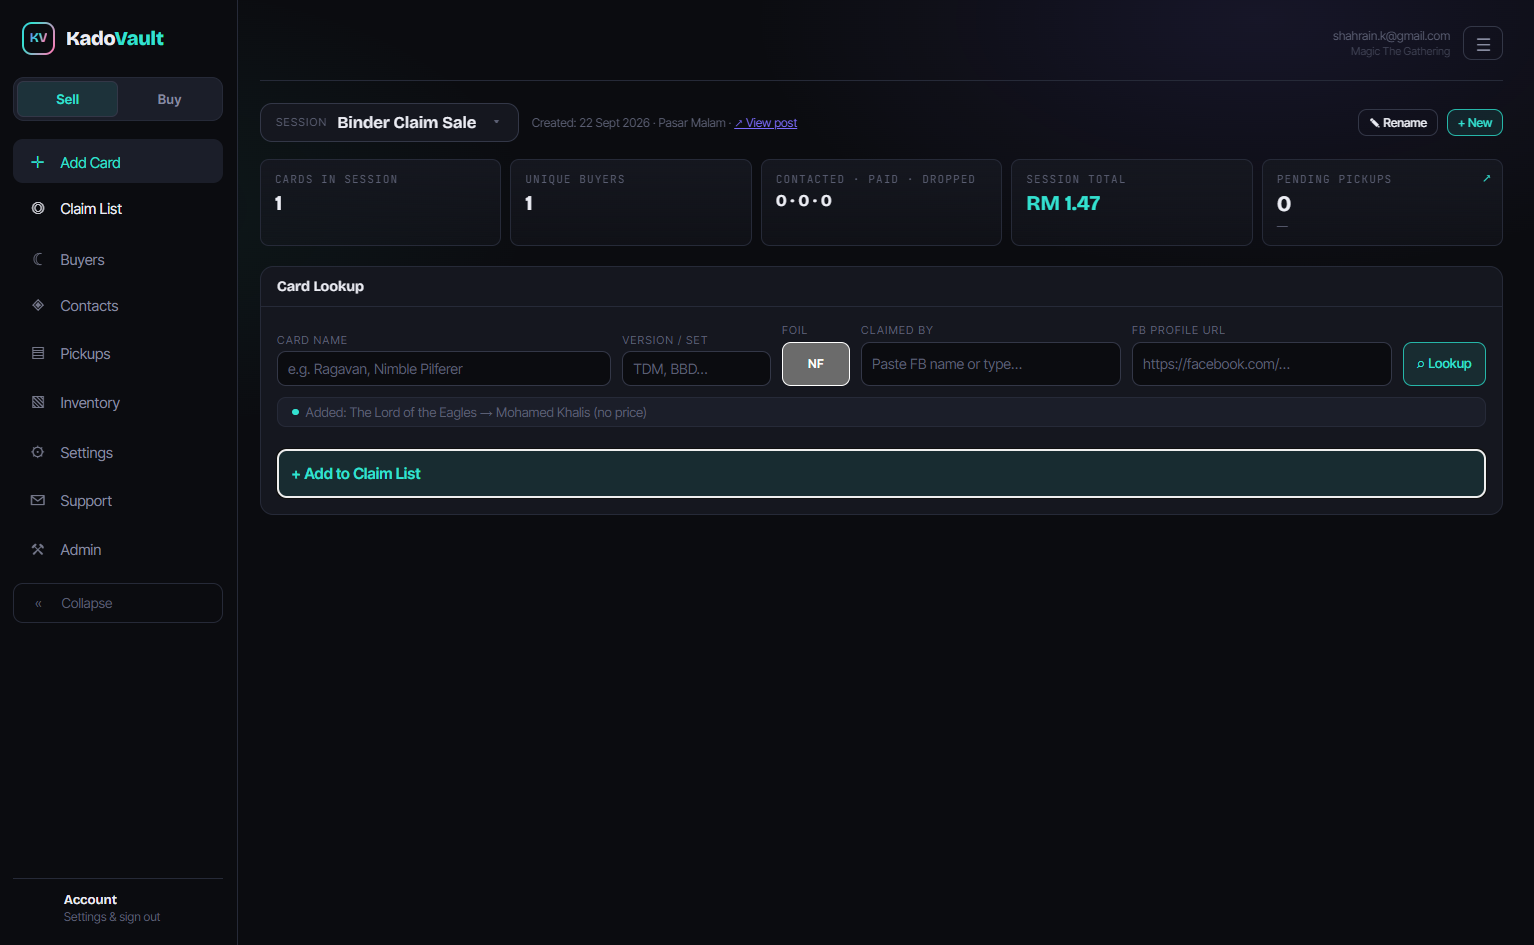The image size is (1534, 945).
Task: Toggle the NF foil button
Action: point(816,364)
